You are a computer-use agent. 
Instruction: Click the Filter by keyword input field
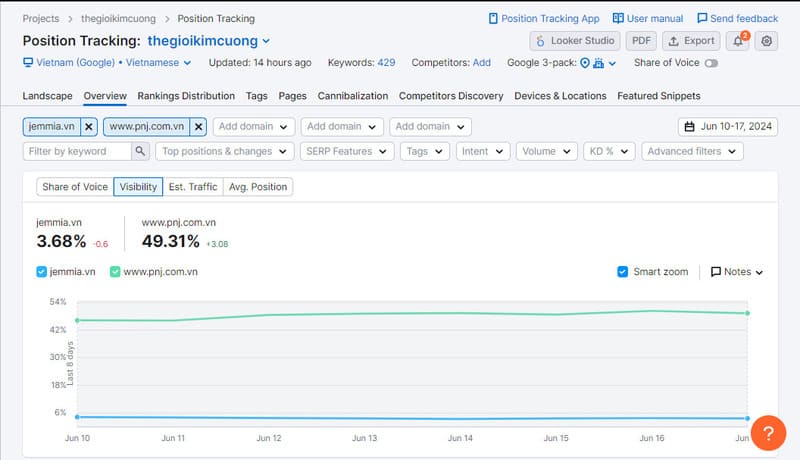coord(77,151)
